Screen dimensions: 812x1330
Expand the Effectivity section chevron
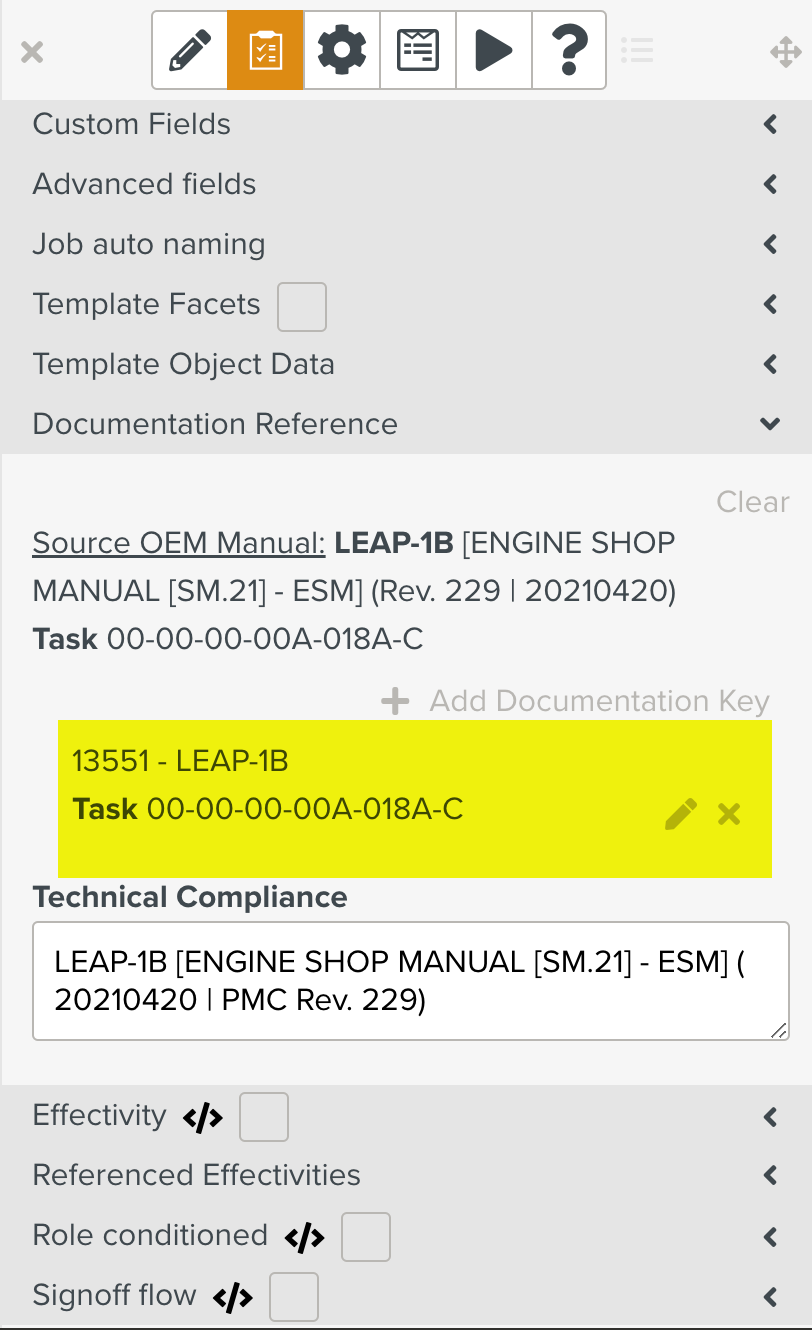[770, 1116]
